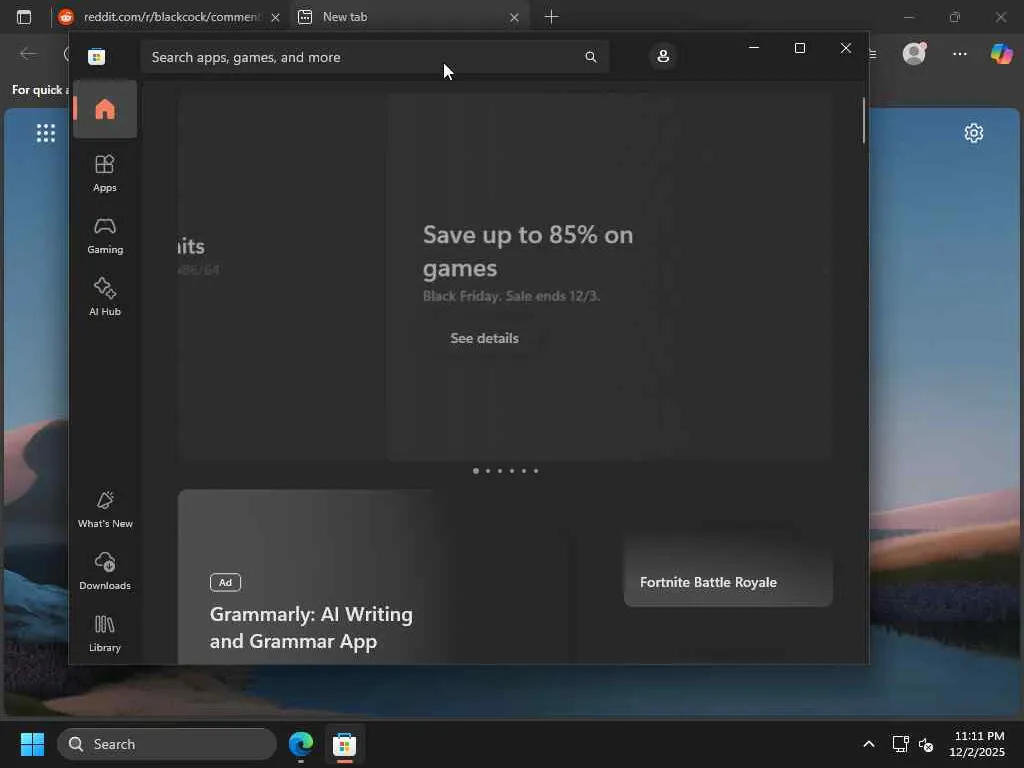The image size is (1024, 768).
Task: Close the reddit.com browser tab
Action: click(276, 18)
